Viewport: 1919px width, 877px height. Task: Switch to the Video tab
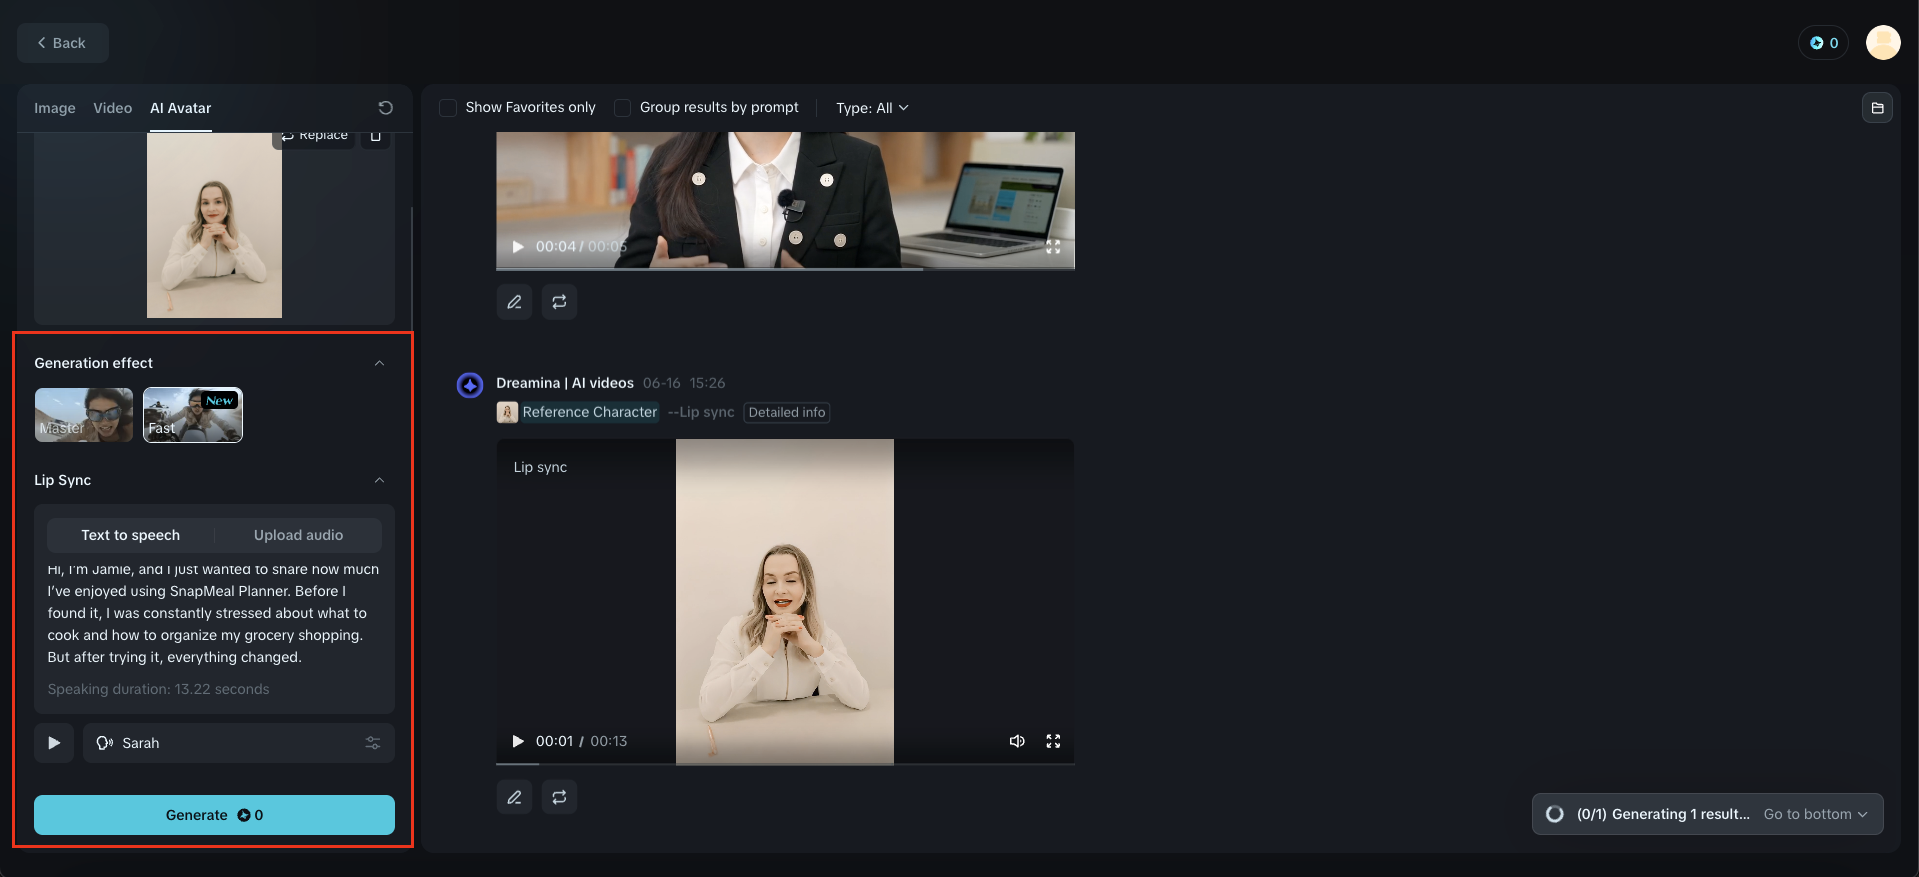click(113, 108)
